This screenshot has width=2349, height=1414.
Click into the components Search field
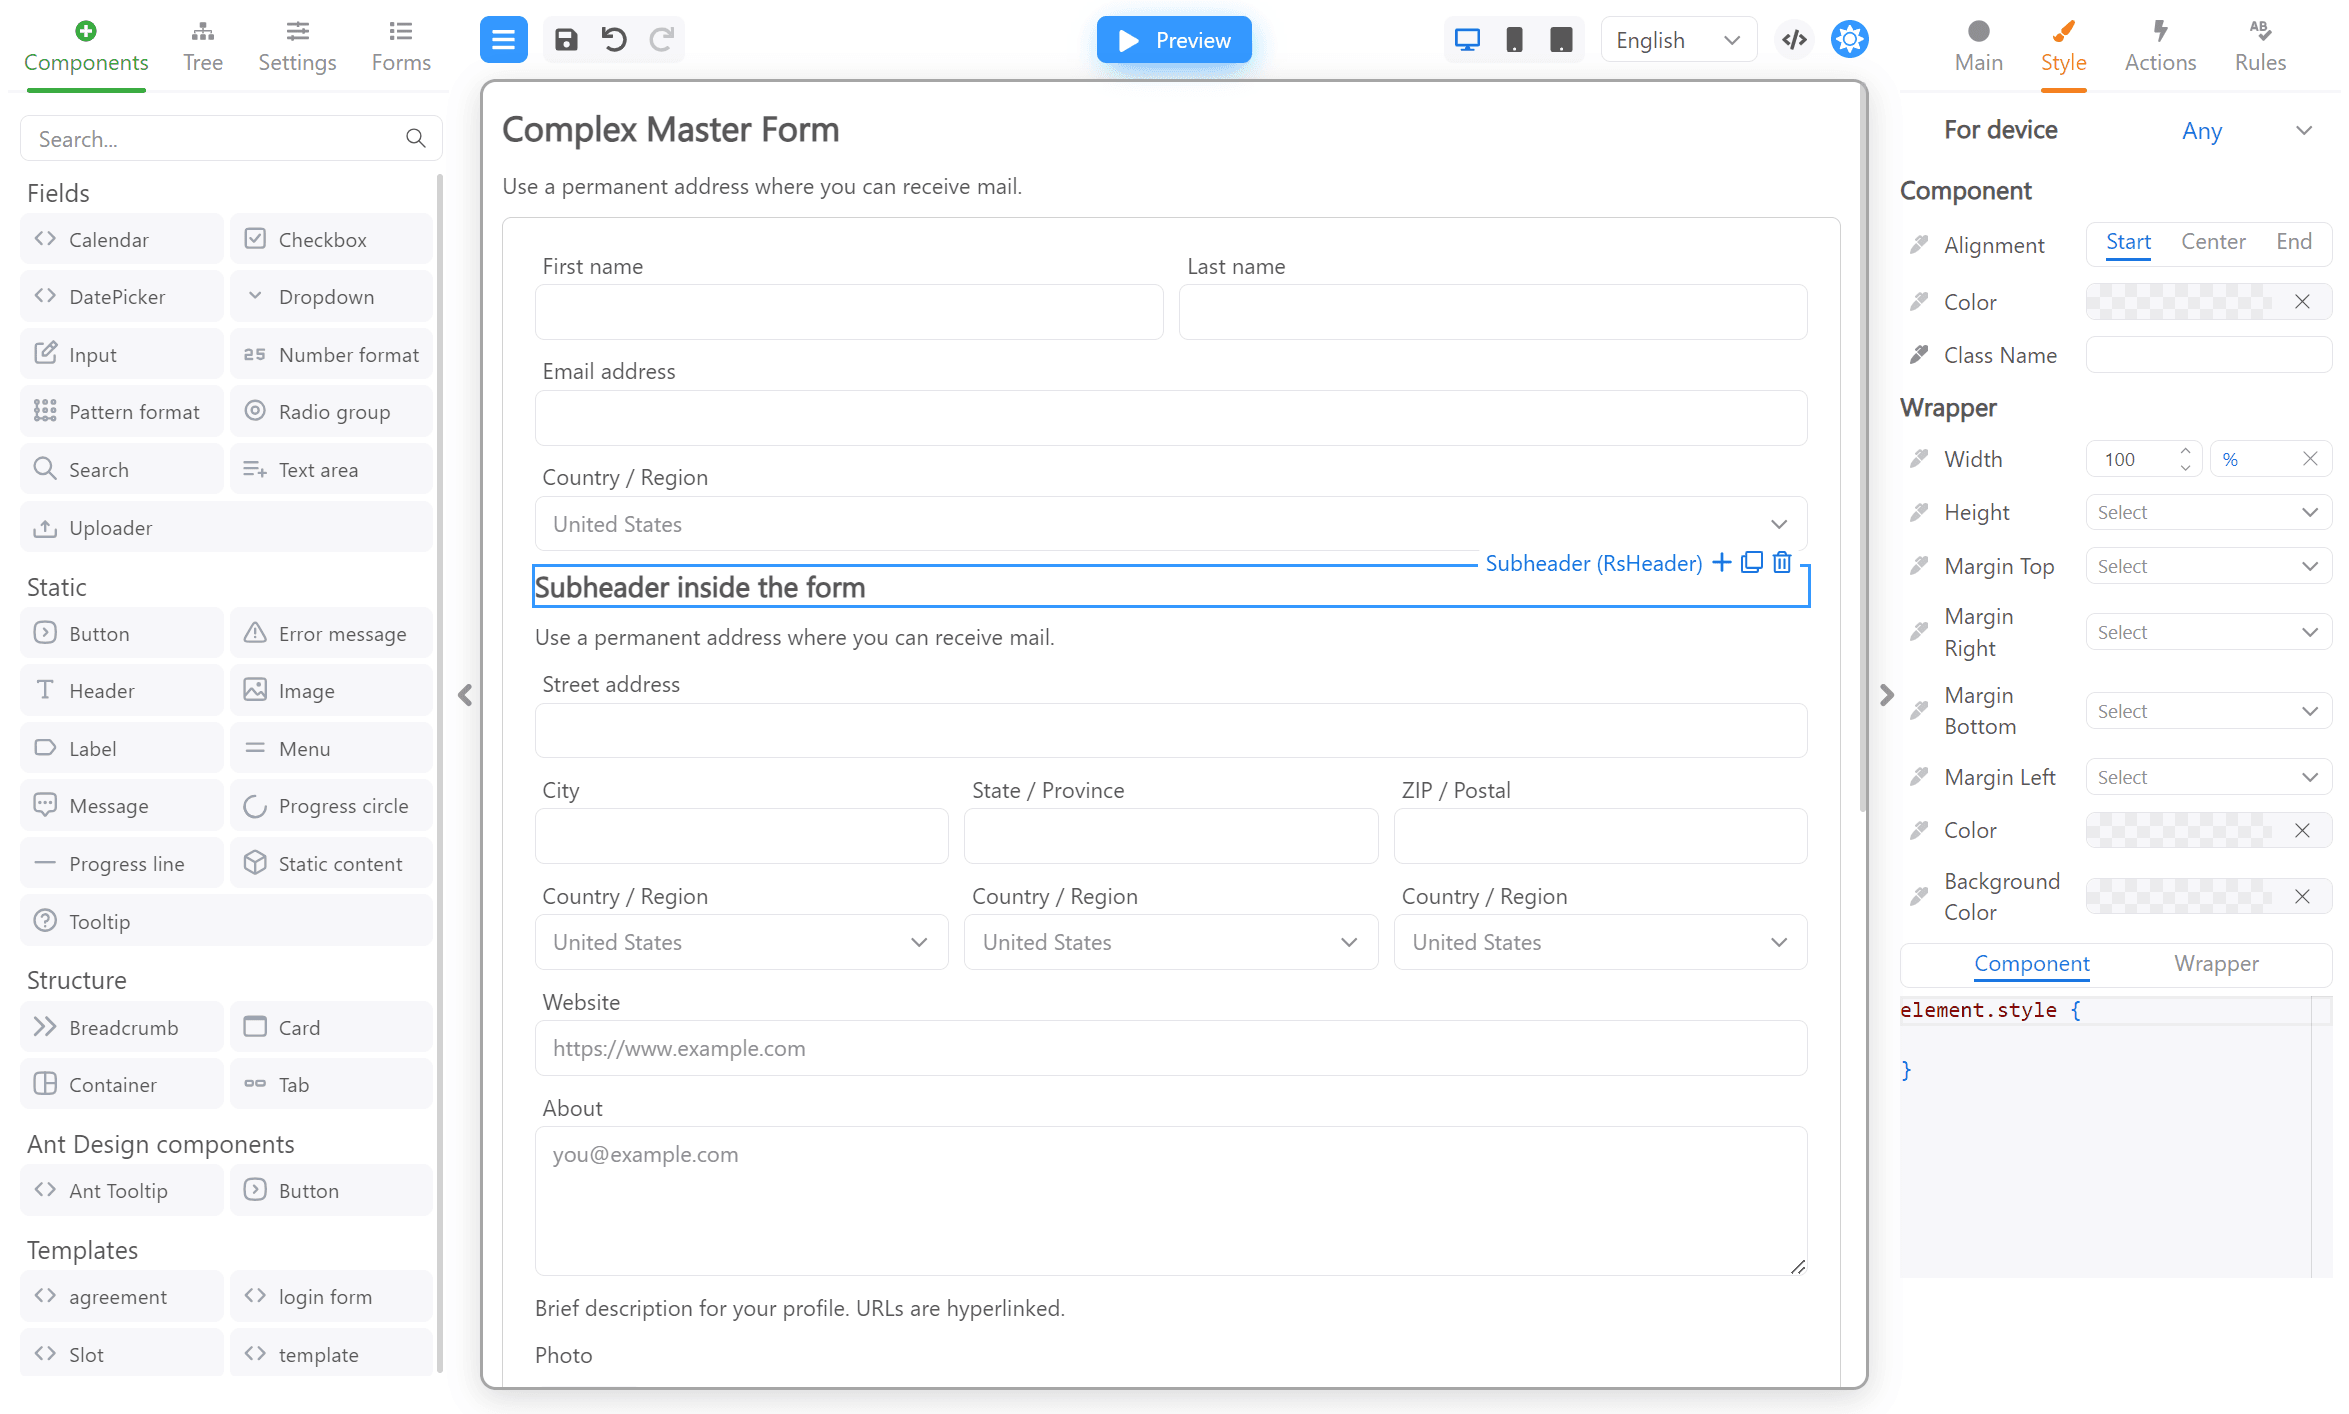pyautogui.click(x=215, y=139)
